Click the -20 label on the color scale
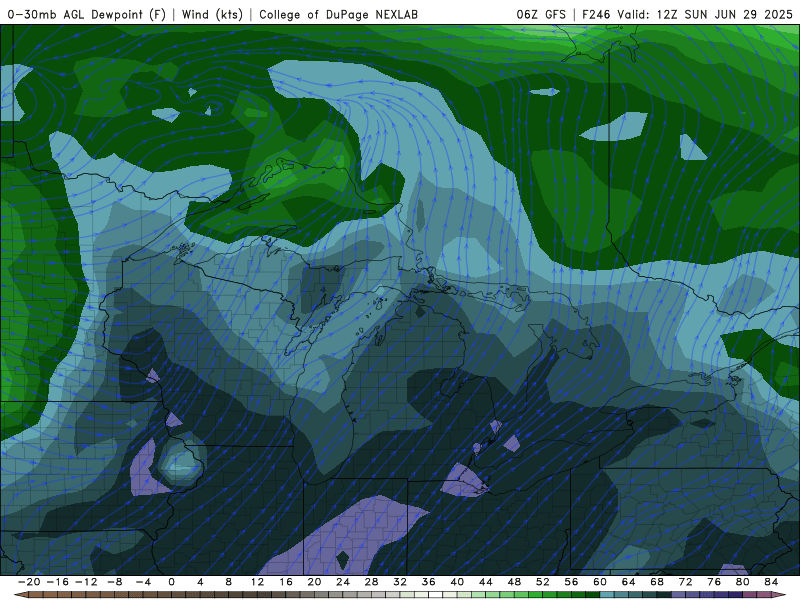This screenshot has height=600, width=800. [29, 582]
